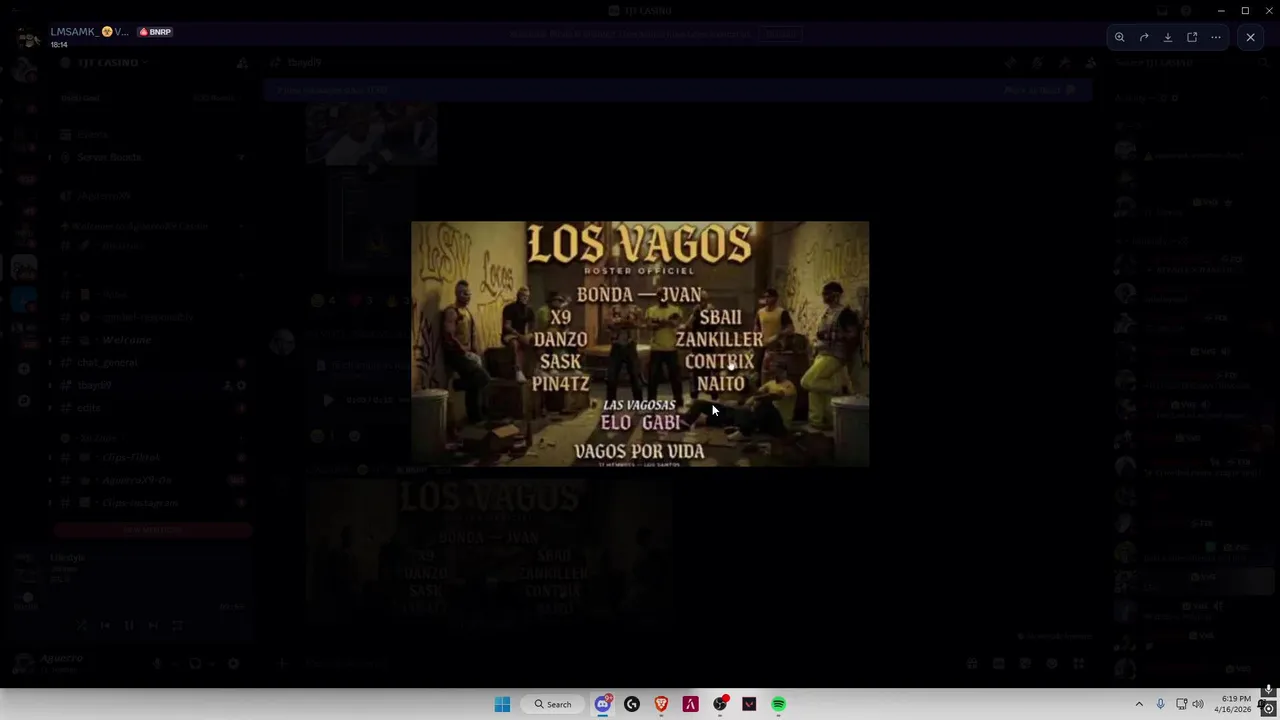
Task: Click the LMSAMK author name
Action: point(89,32)
